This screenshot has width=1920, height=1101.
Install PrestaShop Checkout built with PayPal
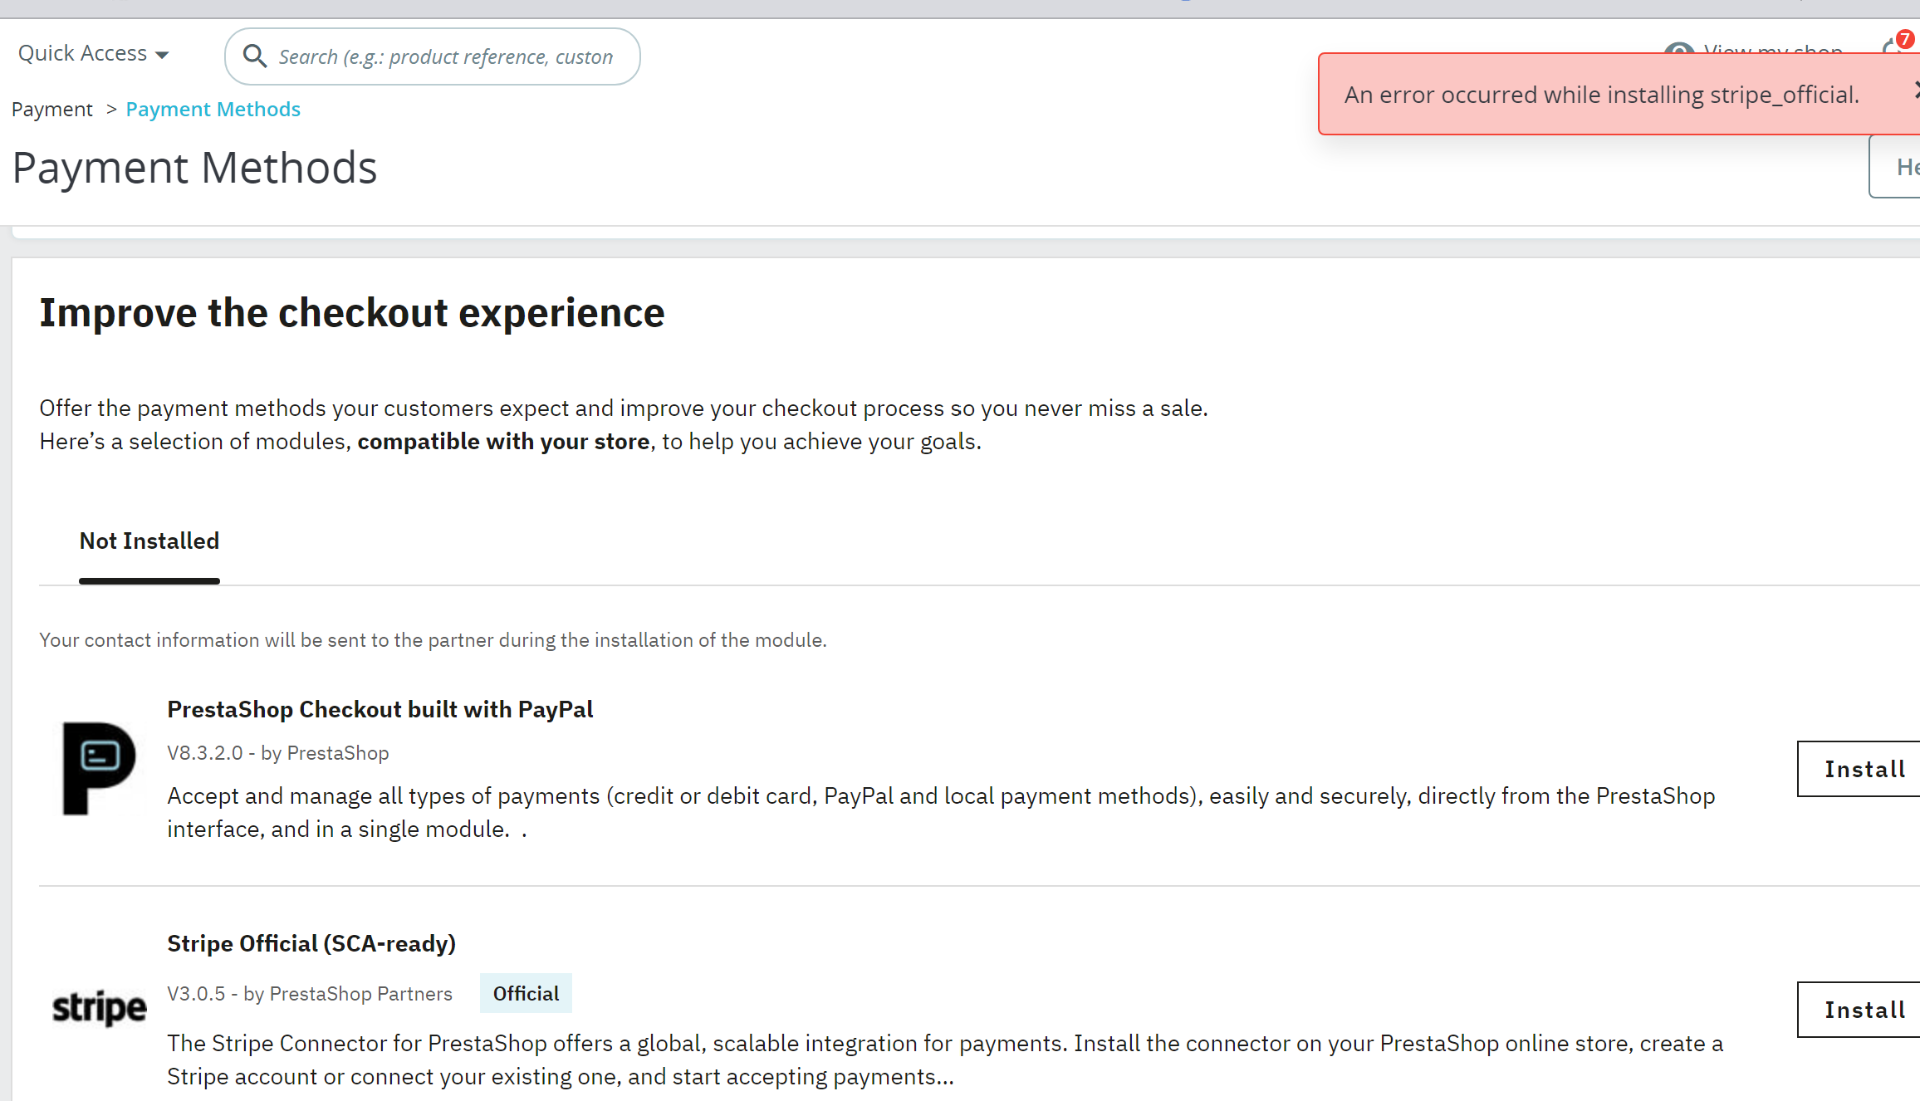click(x=1862, y=769)
